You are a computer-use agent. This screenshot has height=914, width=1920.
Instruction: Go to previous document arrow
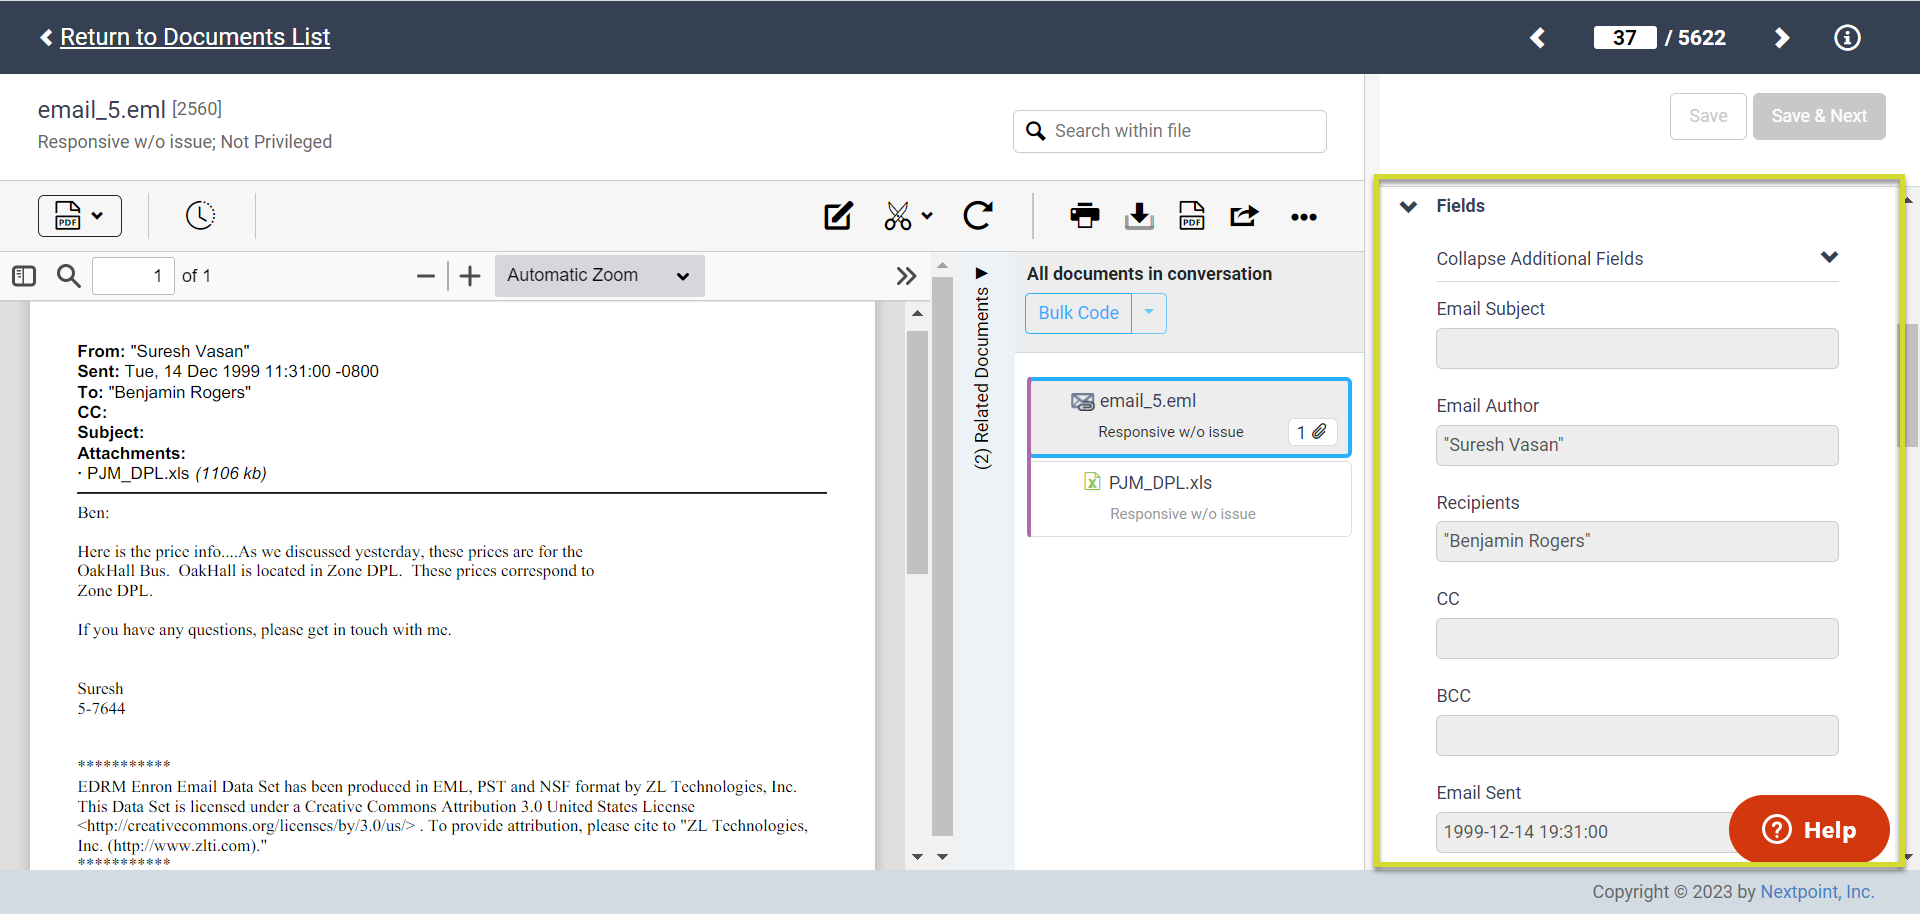(x=1538, y=38)
